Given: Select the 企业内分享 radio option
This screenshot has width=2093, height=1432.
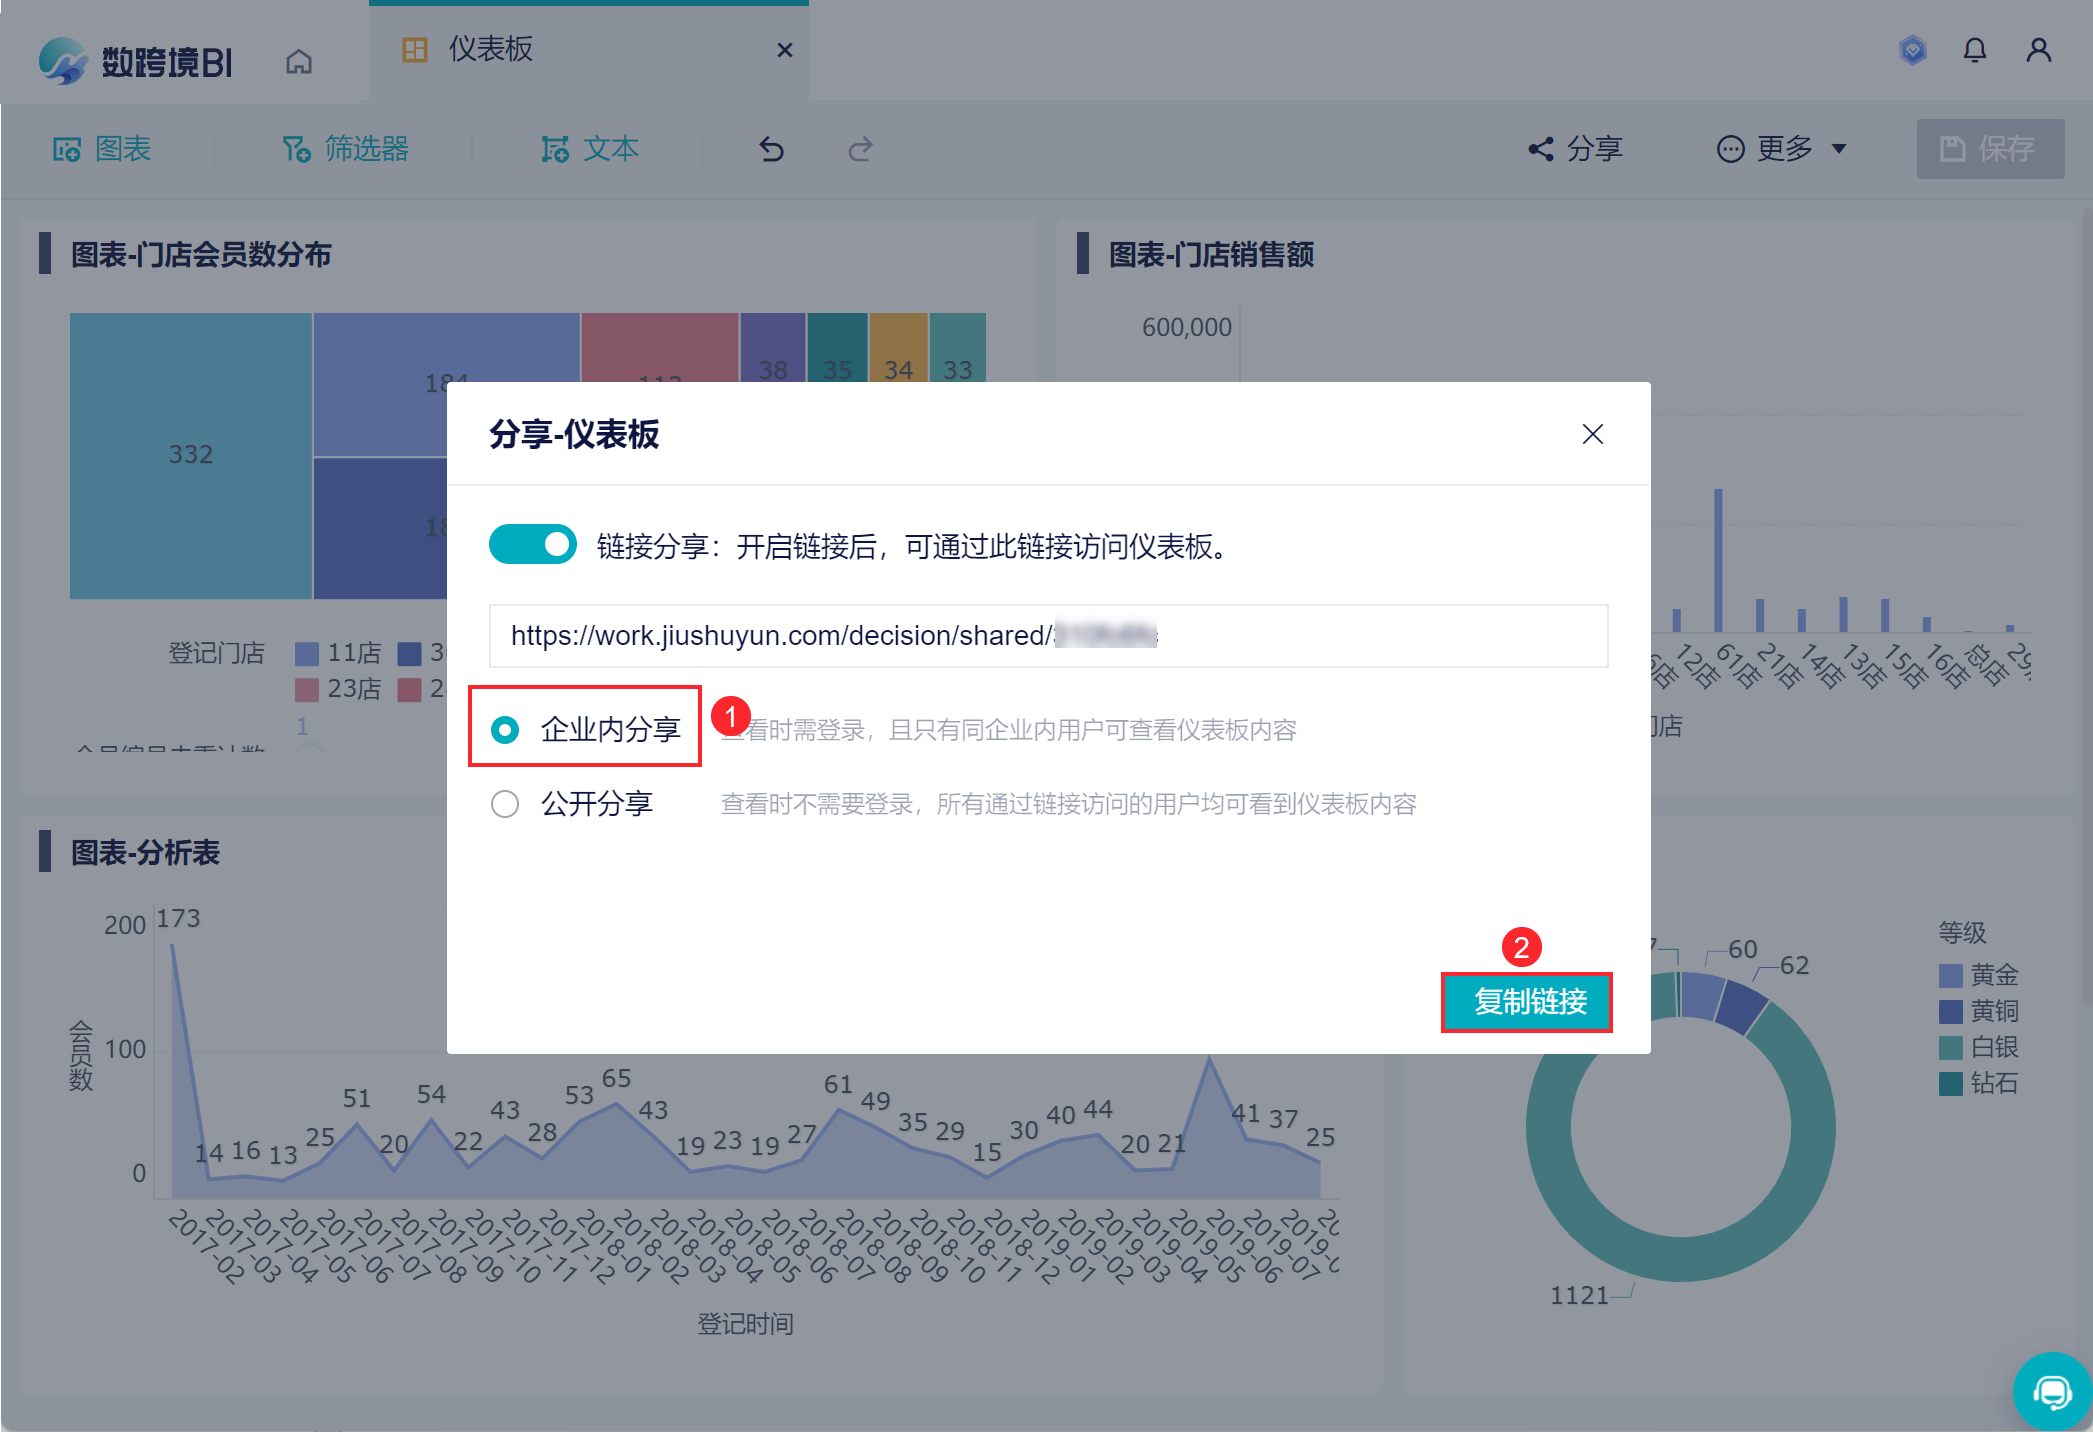Looking at the screenshot, I should [x=505, y=730].
